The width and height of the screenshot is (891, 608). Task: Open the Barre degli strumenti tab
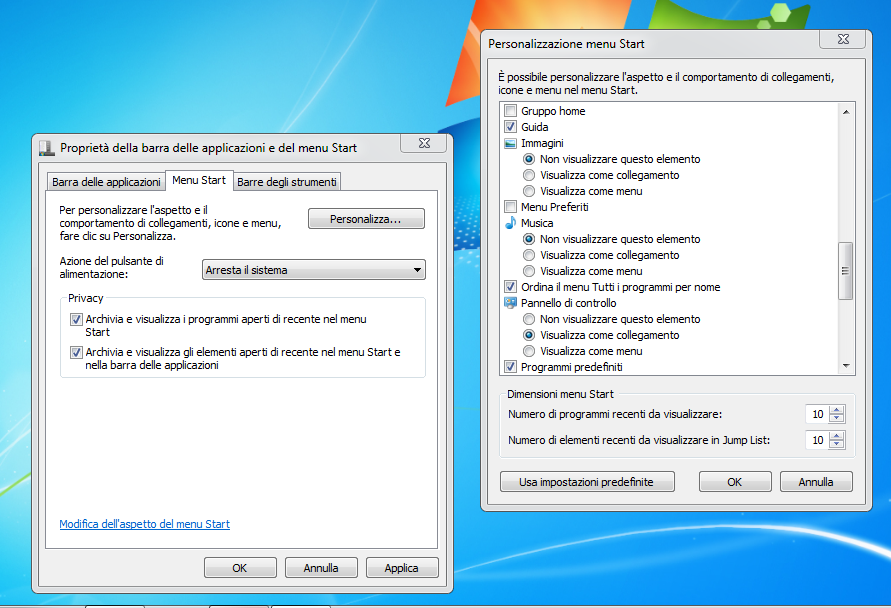pos(287,182)
